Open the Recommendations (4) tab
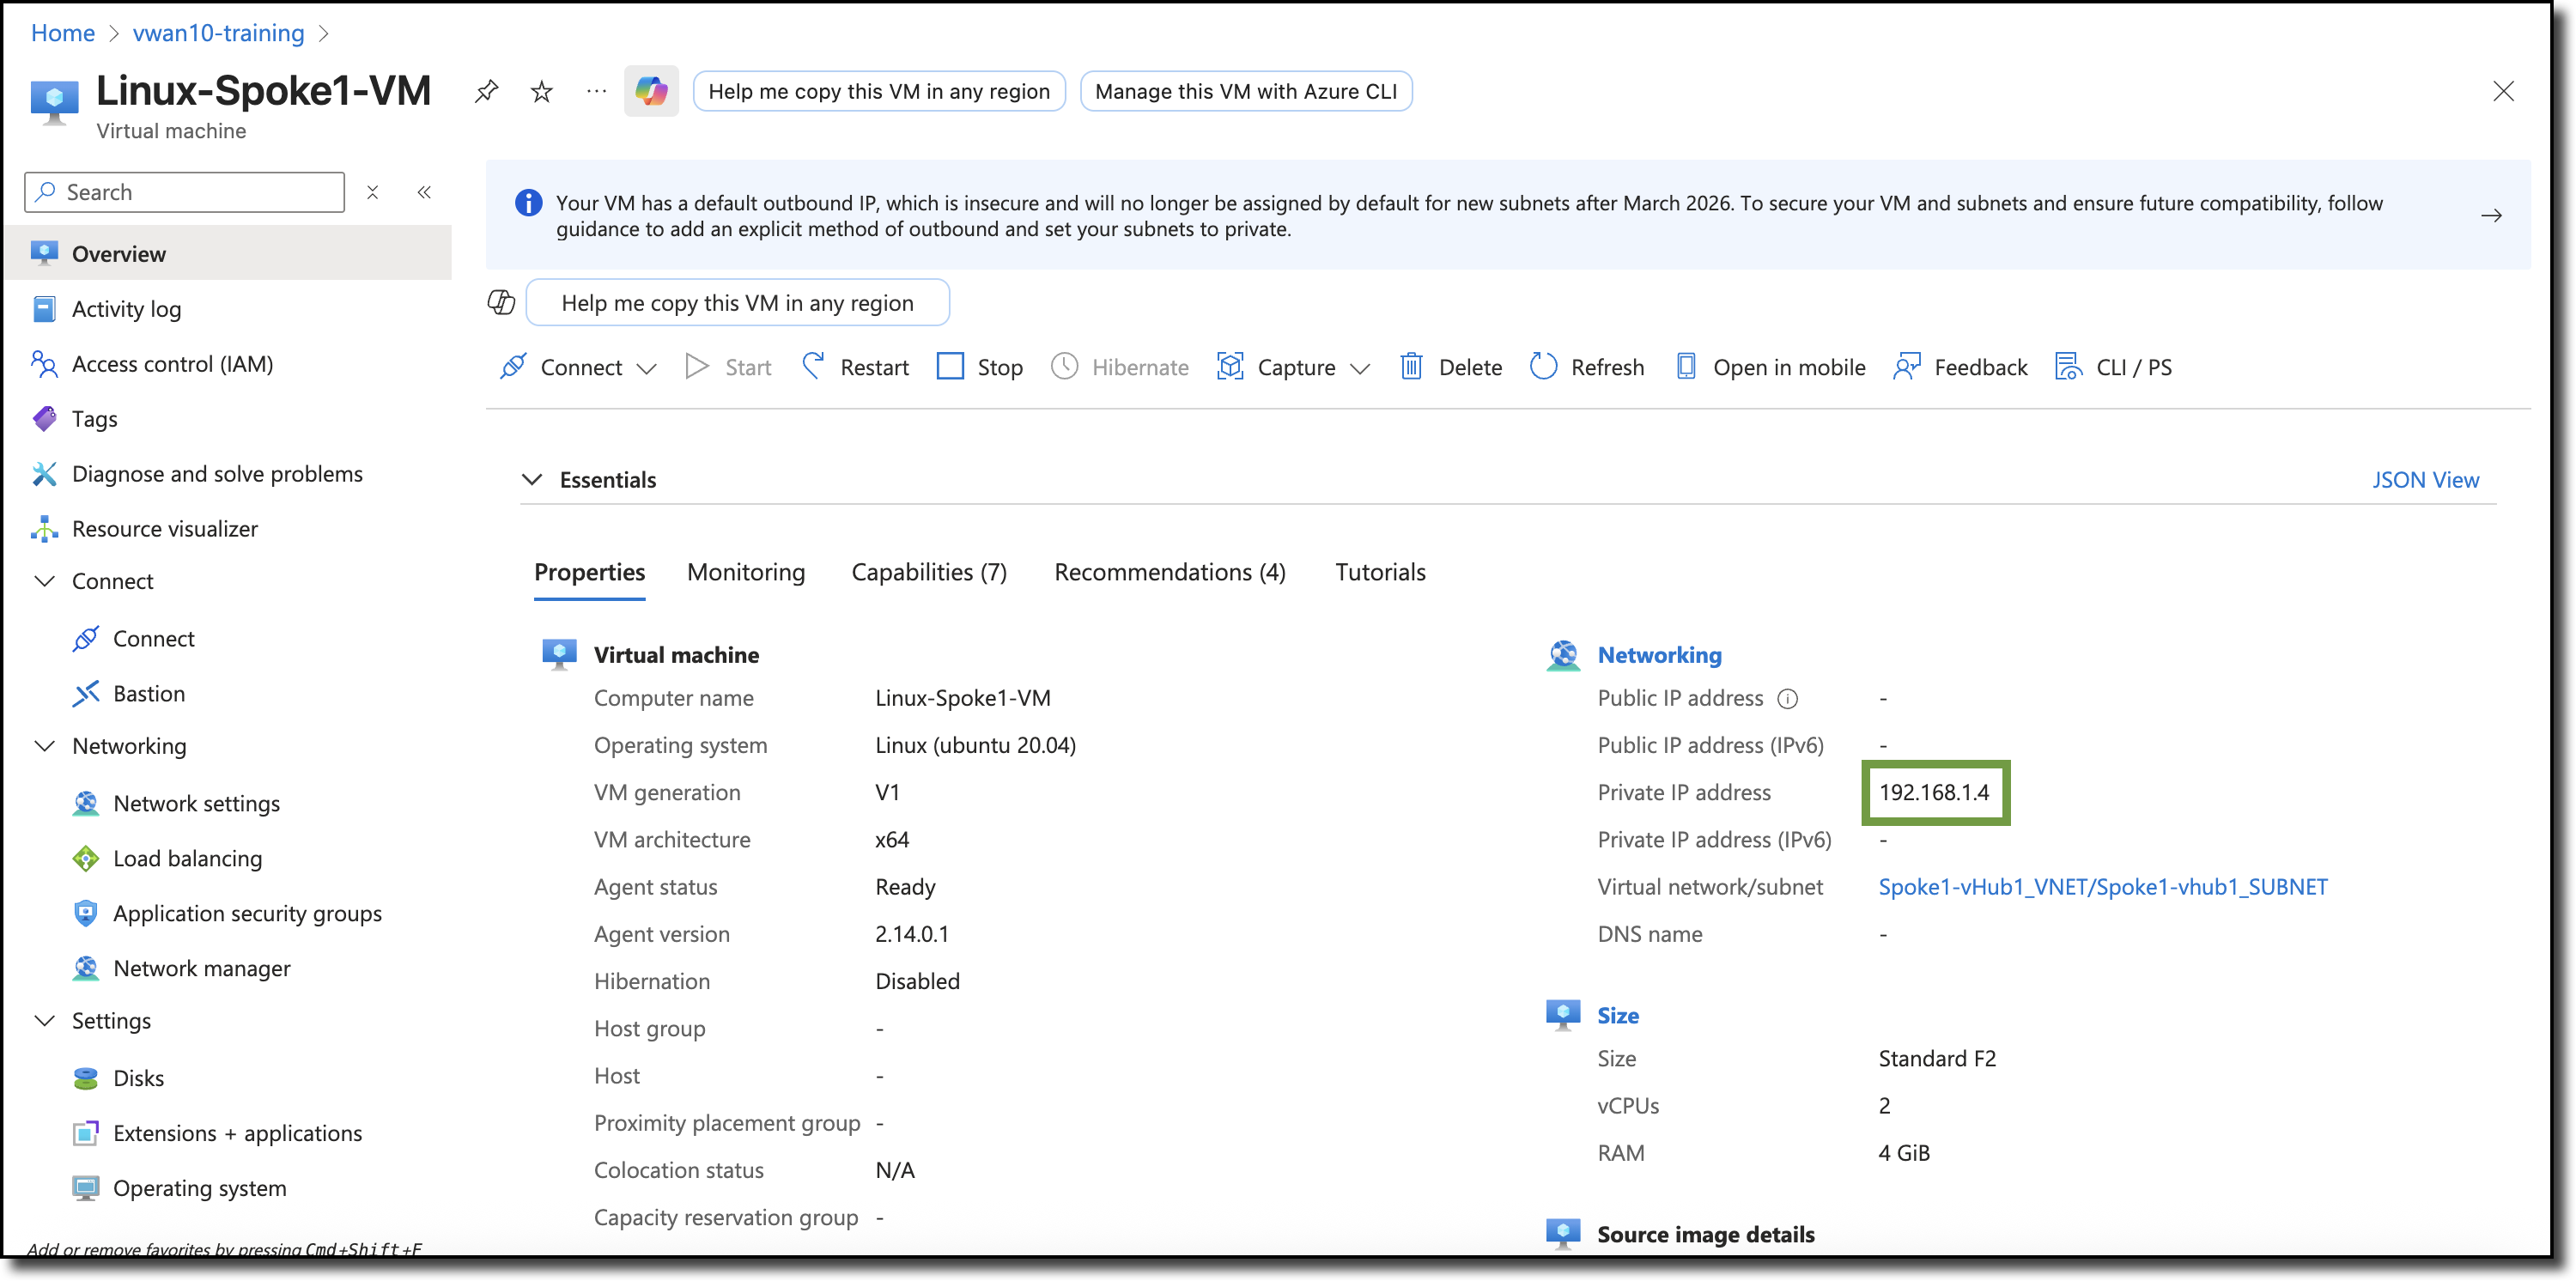The width and height of the screenshot is (2576, 1281). (1169, 571)
